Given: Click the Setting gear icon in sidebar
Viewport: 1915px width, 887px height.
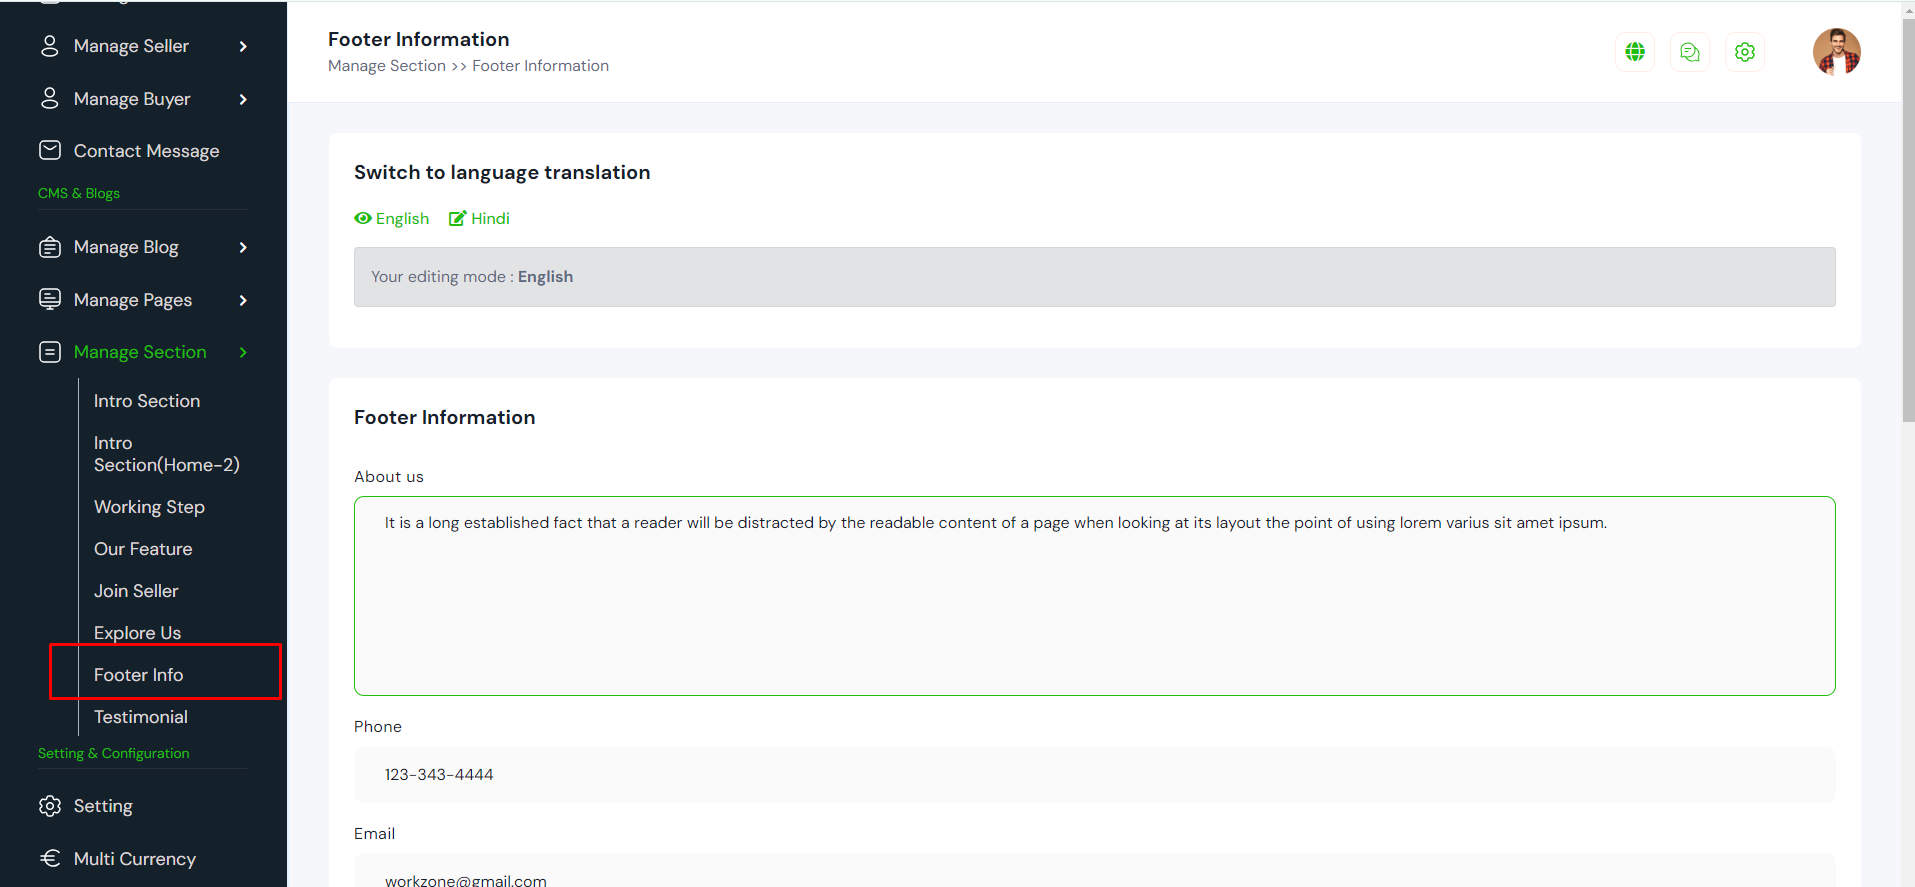Looking at the screenshot, I should click(50, 806).
